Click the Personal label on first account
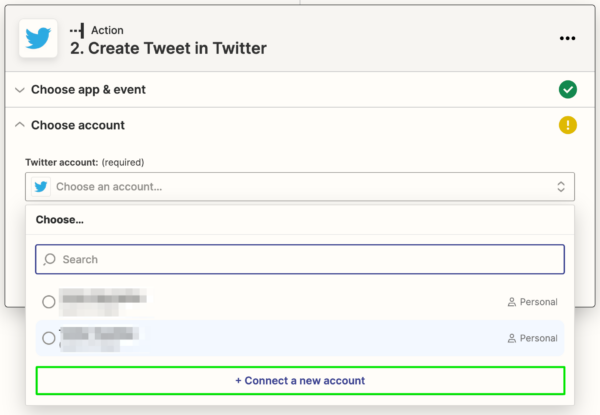The width and height of the screenshot is (600, 415). [538, 302]
